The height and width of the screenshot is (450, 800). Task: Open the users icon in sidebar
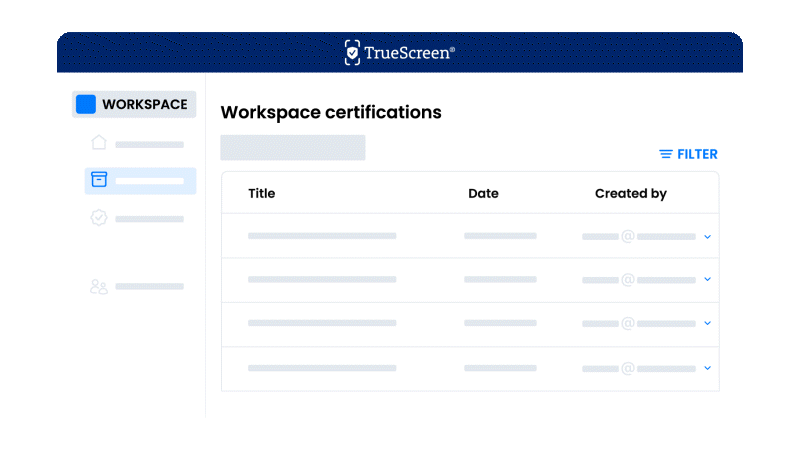[x=99, y=287]
